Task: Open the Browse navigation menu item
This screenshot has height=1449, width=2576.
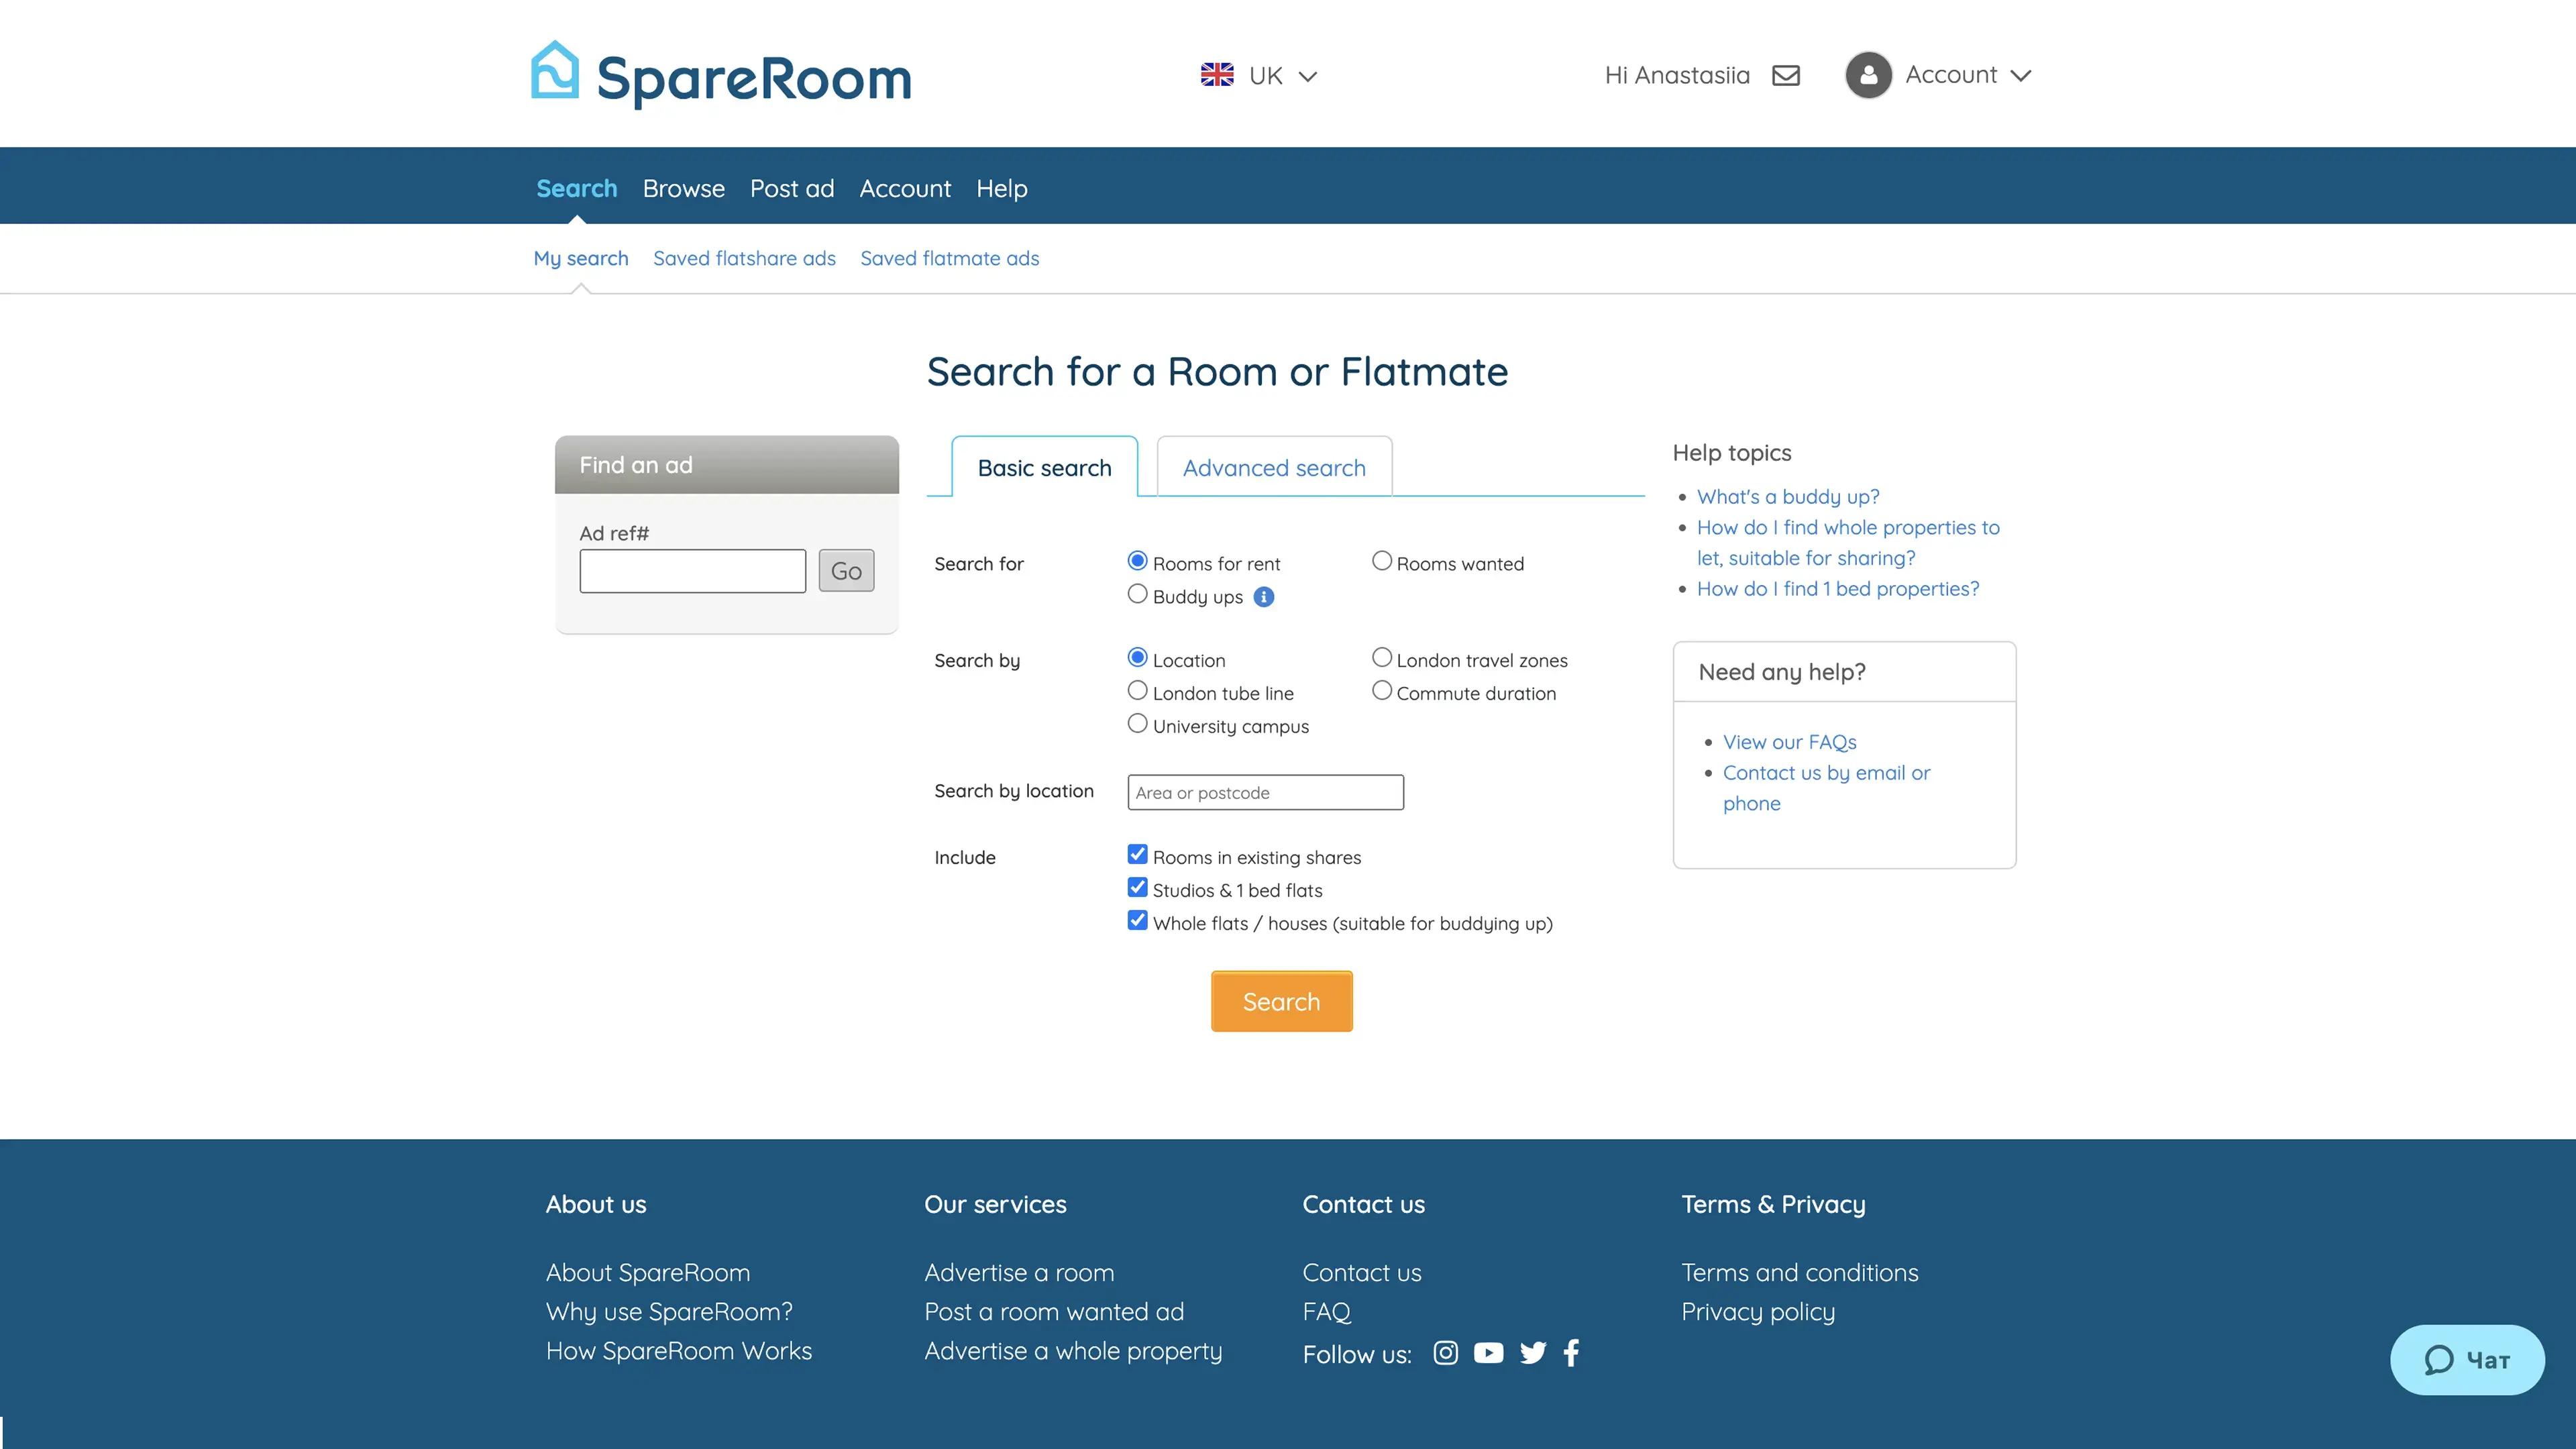Action: pyautogui.click(x=683, y=189)
